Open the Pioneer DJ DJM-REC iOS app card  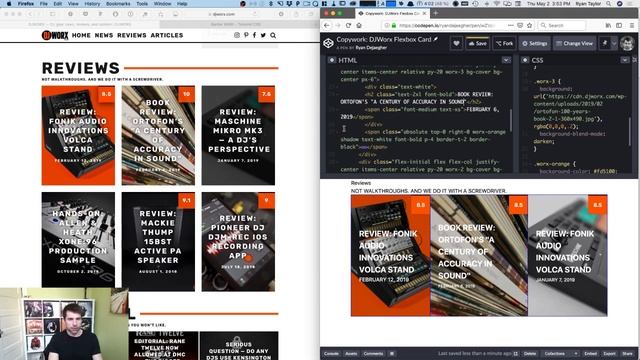pyautogui.click(x=238, y=242)
